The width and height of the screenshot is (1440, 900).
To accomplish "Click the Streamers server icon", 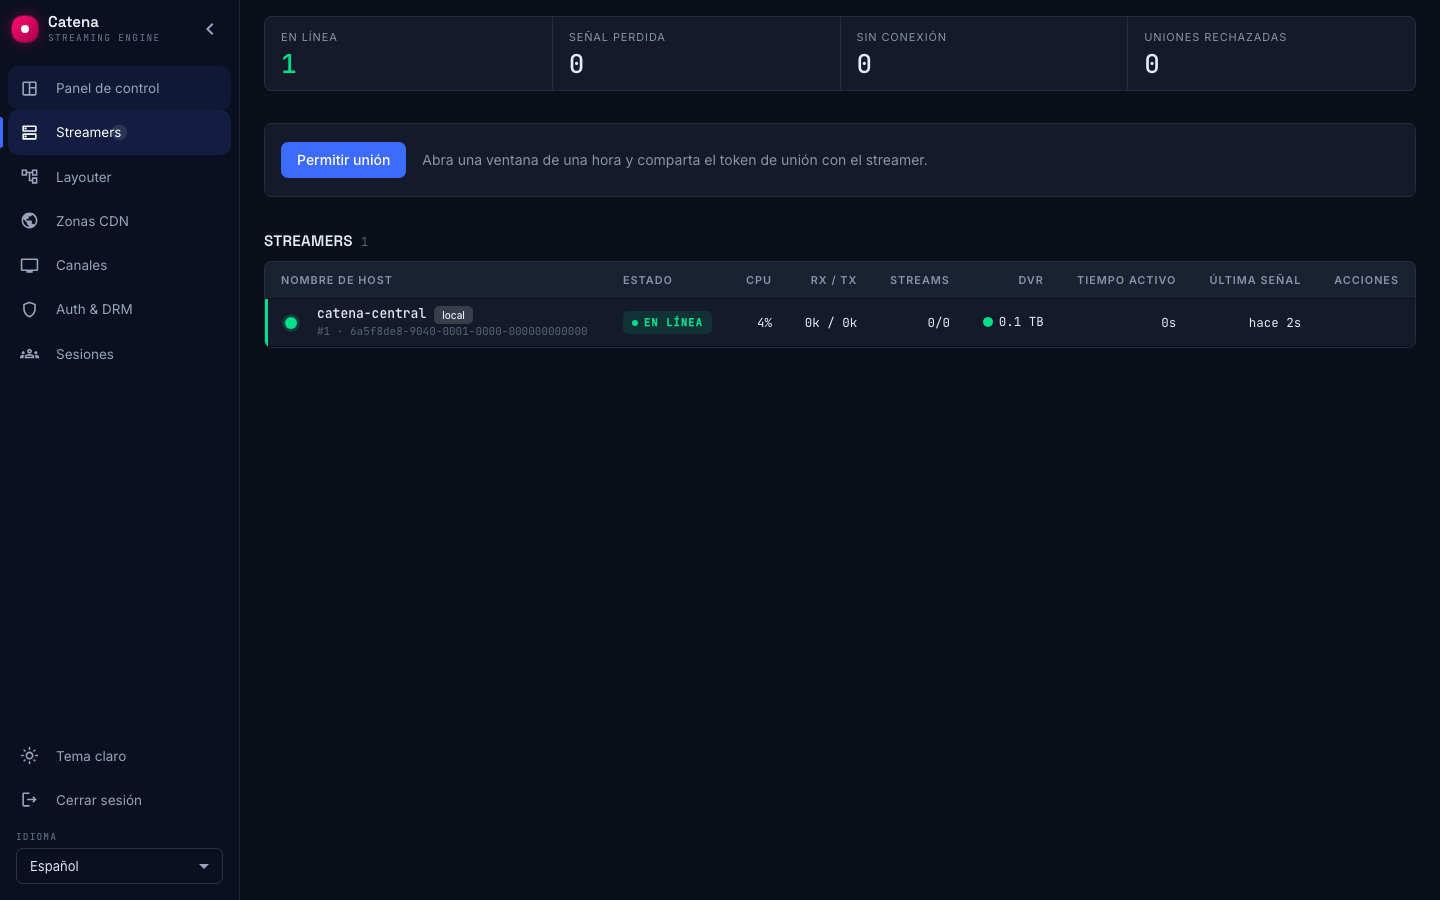I will coord(30,132).
